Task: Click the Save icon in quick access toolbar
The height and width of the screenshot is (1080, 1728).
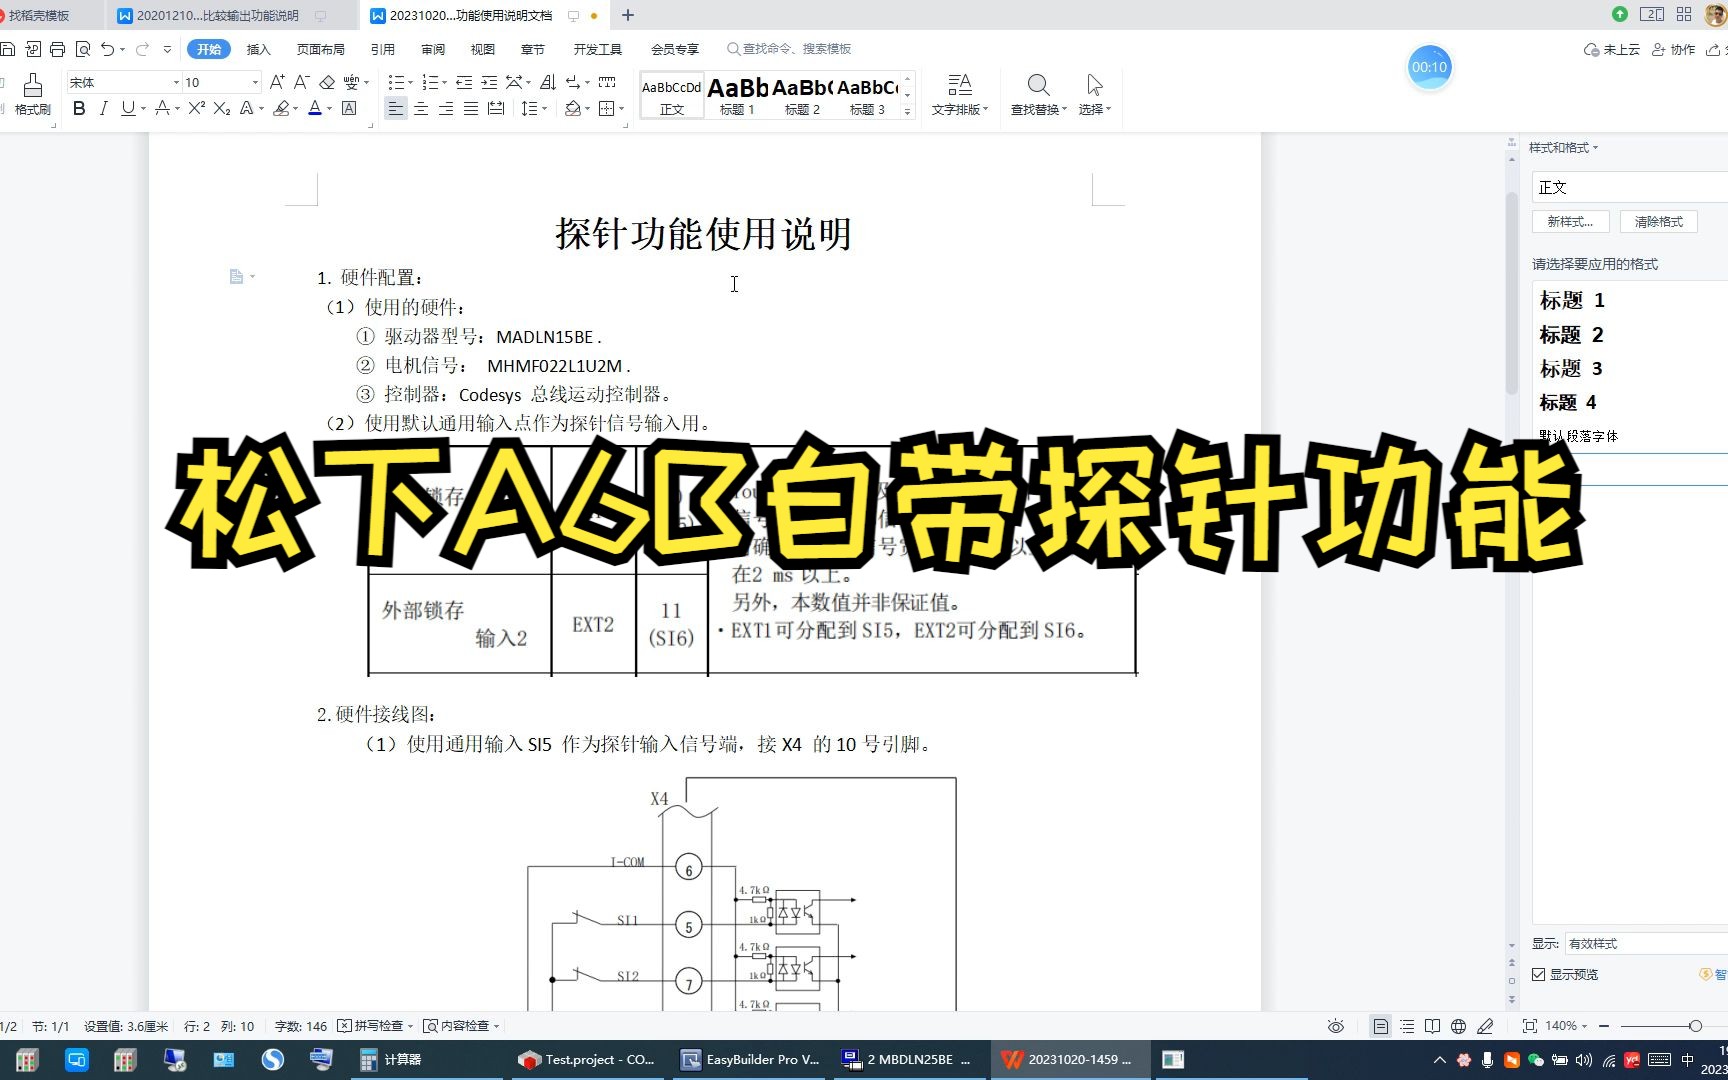Action: [8, 48]
